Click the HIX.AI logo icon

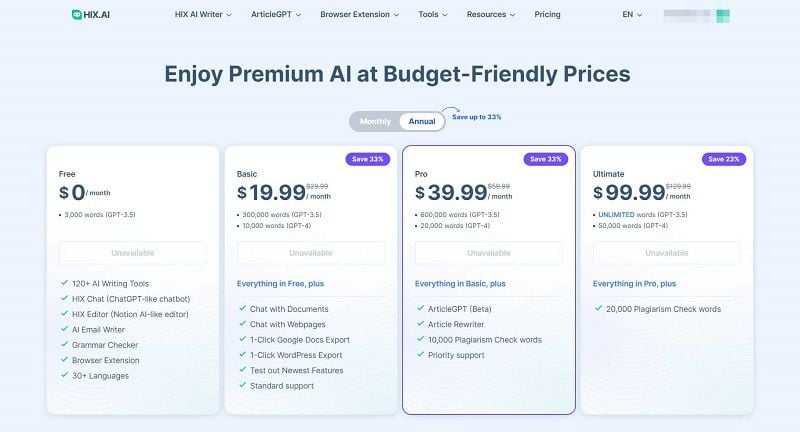coord(77,15)
